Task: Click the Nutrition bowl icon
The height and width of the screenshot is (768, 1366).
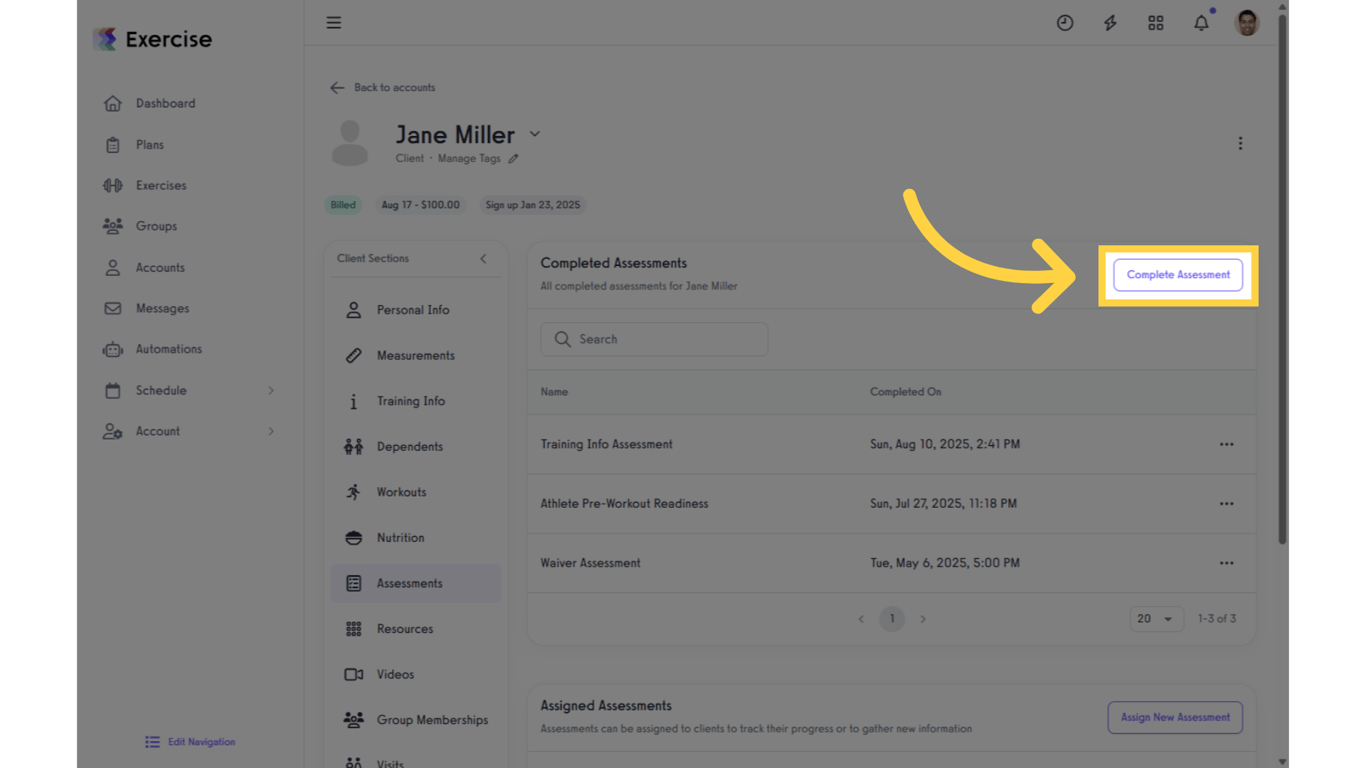Action: click(354, 538)
